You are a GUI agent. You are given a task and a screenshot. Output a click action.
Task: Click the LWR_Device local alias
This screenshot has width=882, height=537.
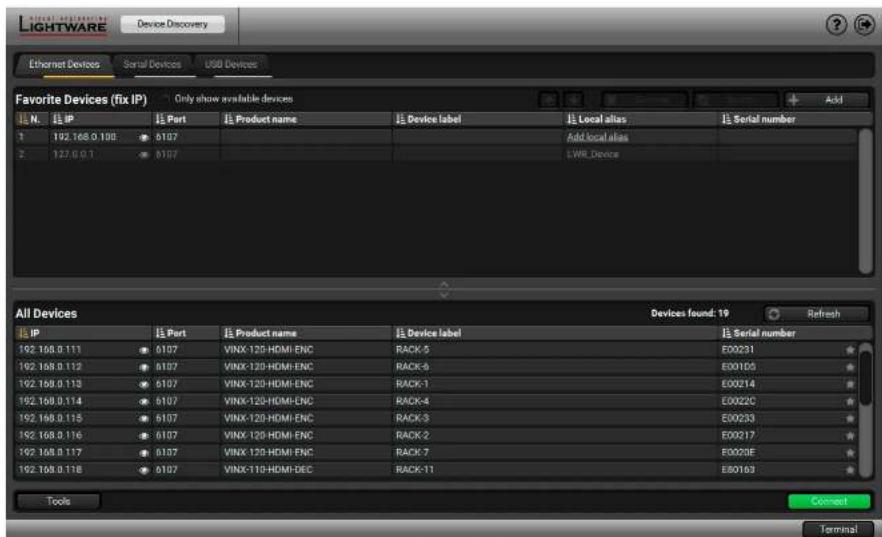[x=592, y=154]
